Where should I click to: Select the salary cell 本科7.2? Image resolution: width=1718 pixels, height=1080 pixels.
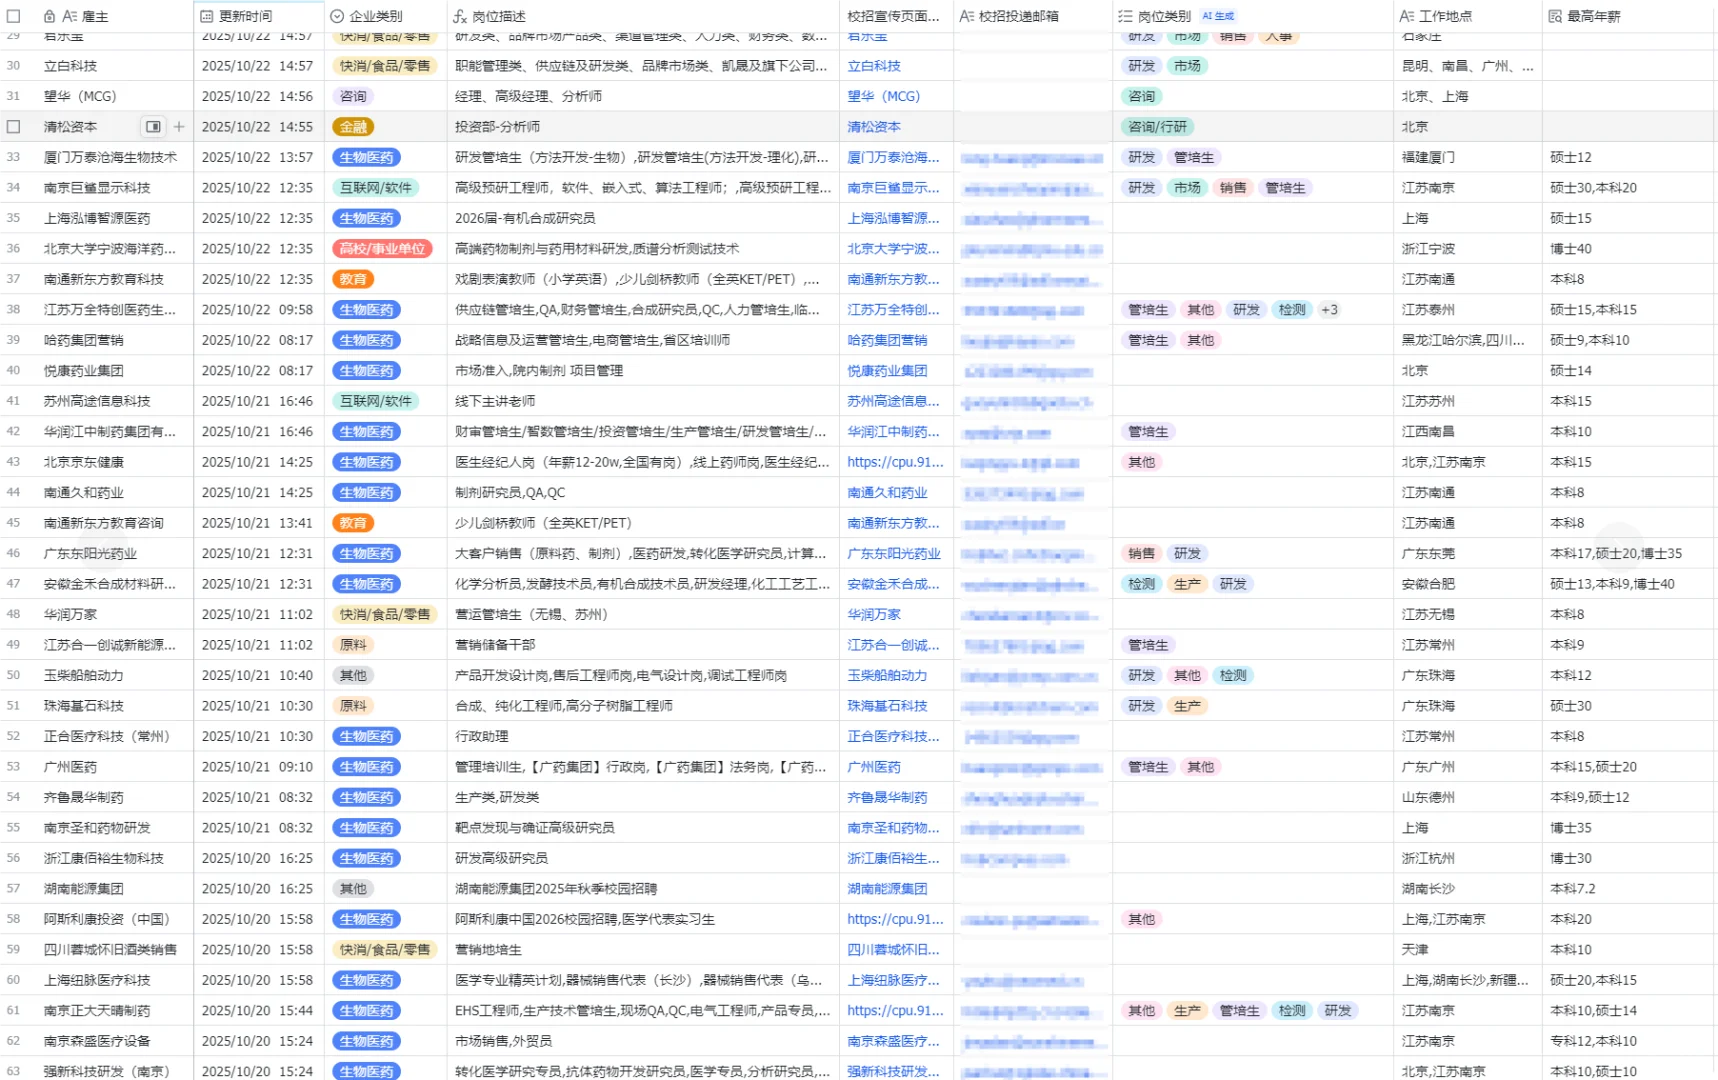[x=1630, y=889]
